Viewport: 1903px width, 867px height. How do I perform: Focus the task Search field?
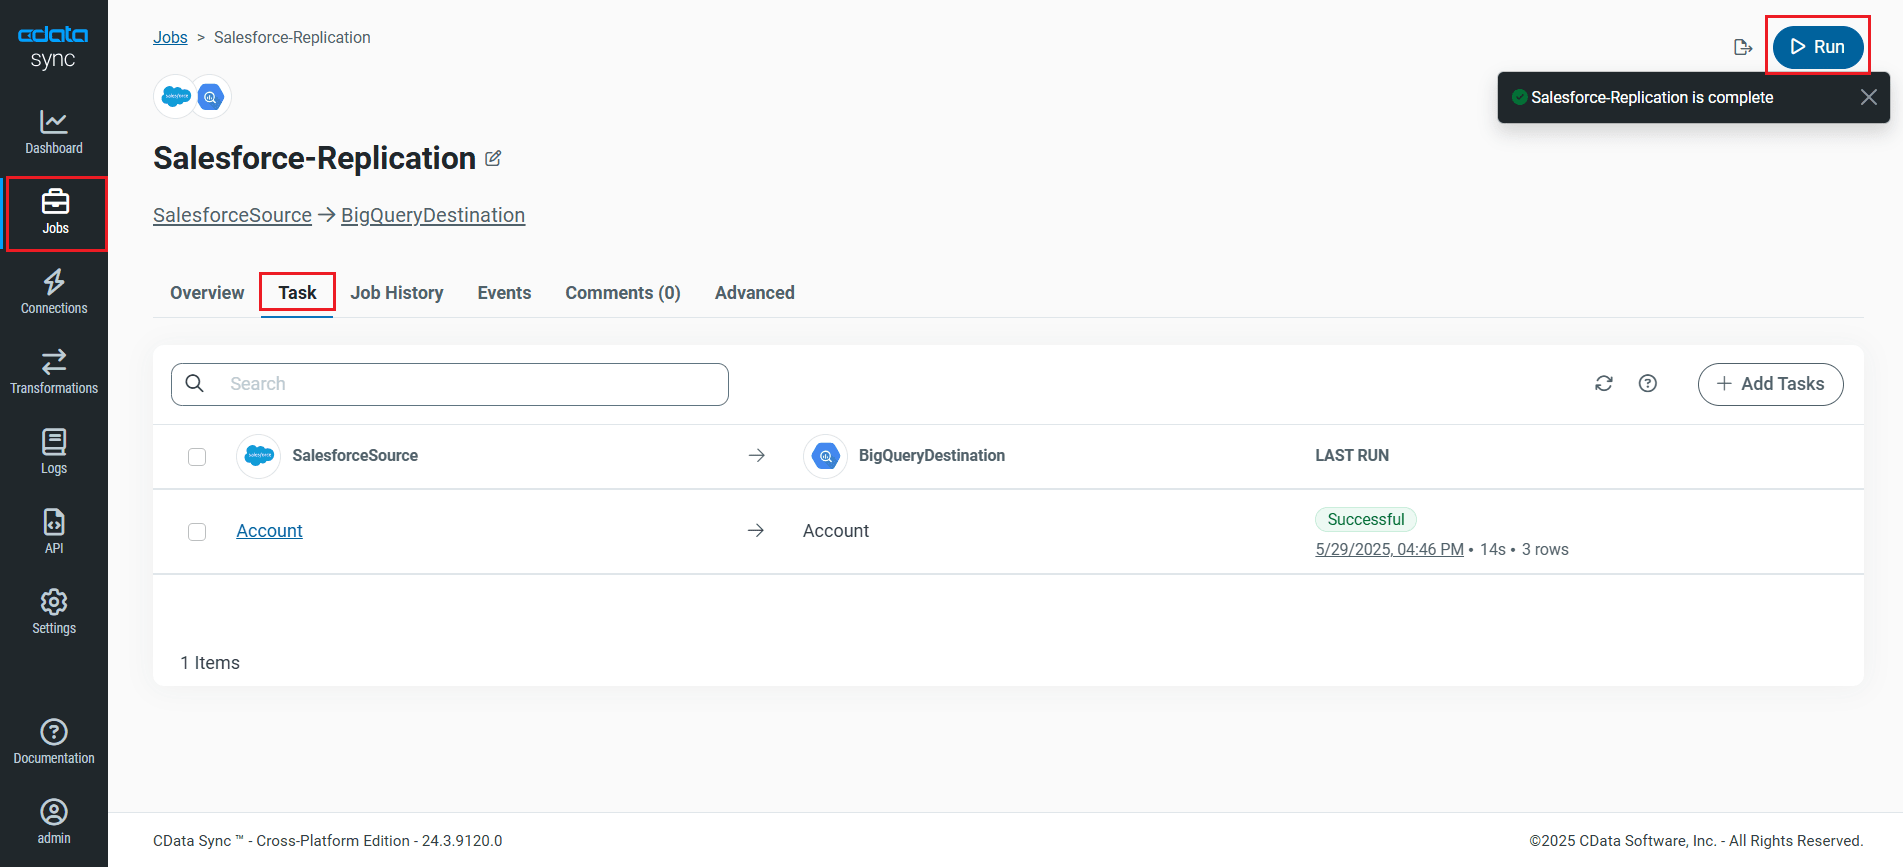coord(450,384)
